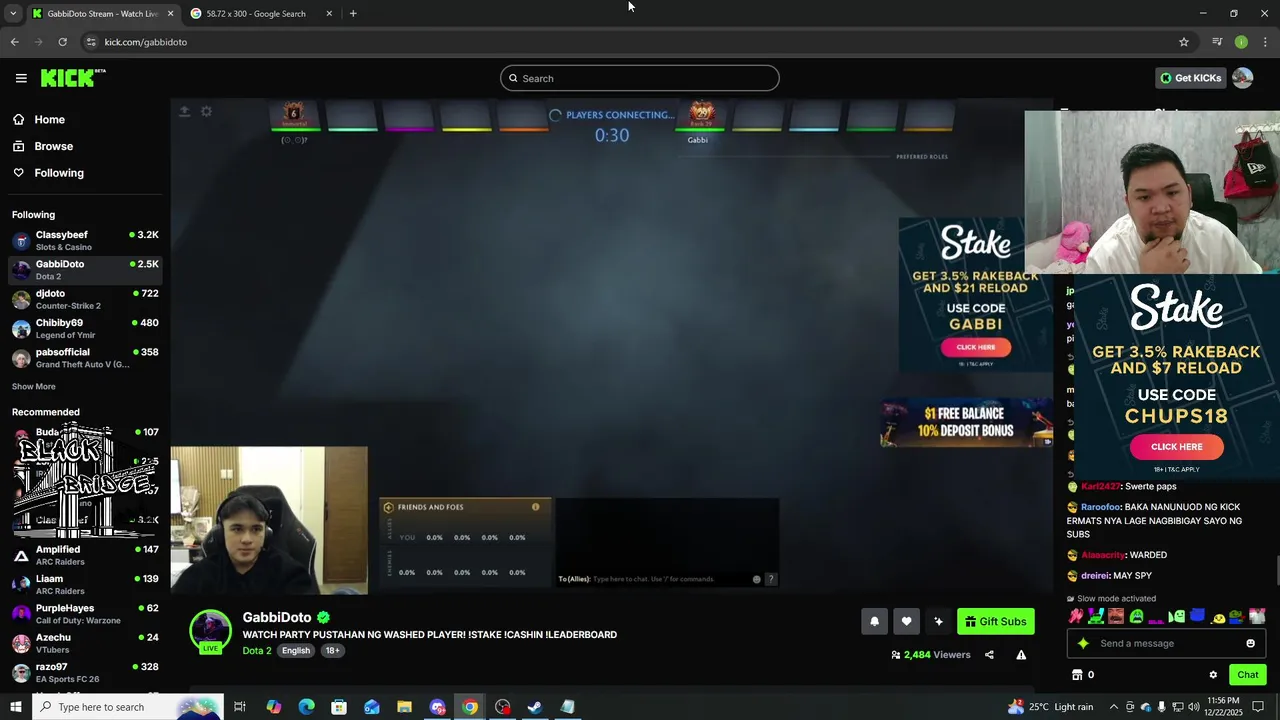
Task: Send the laughing man chat emote
Action: pyautogui.click(x=1116, y=616)
